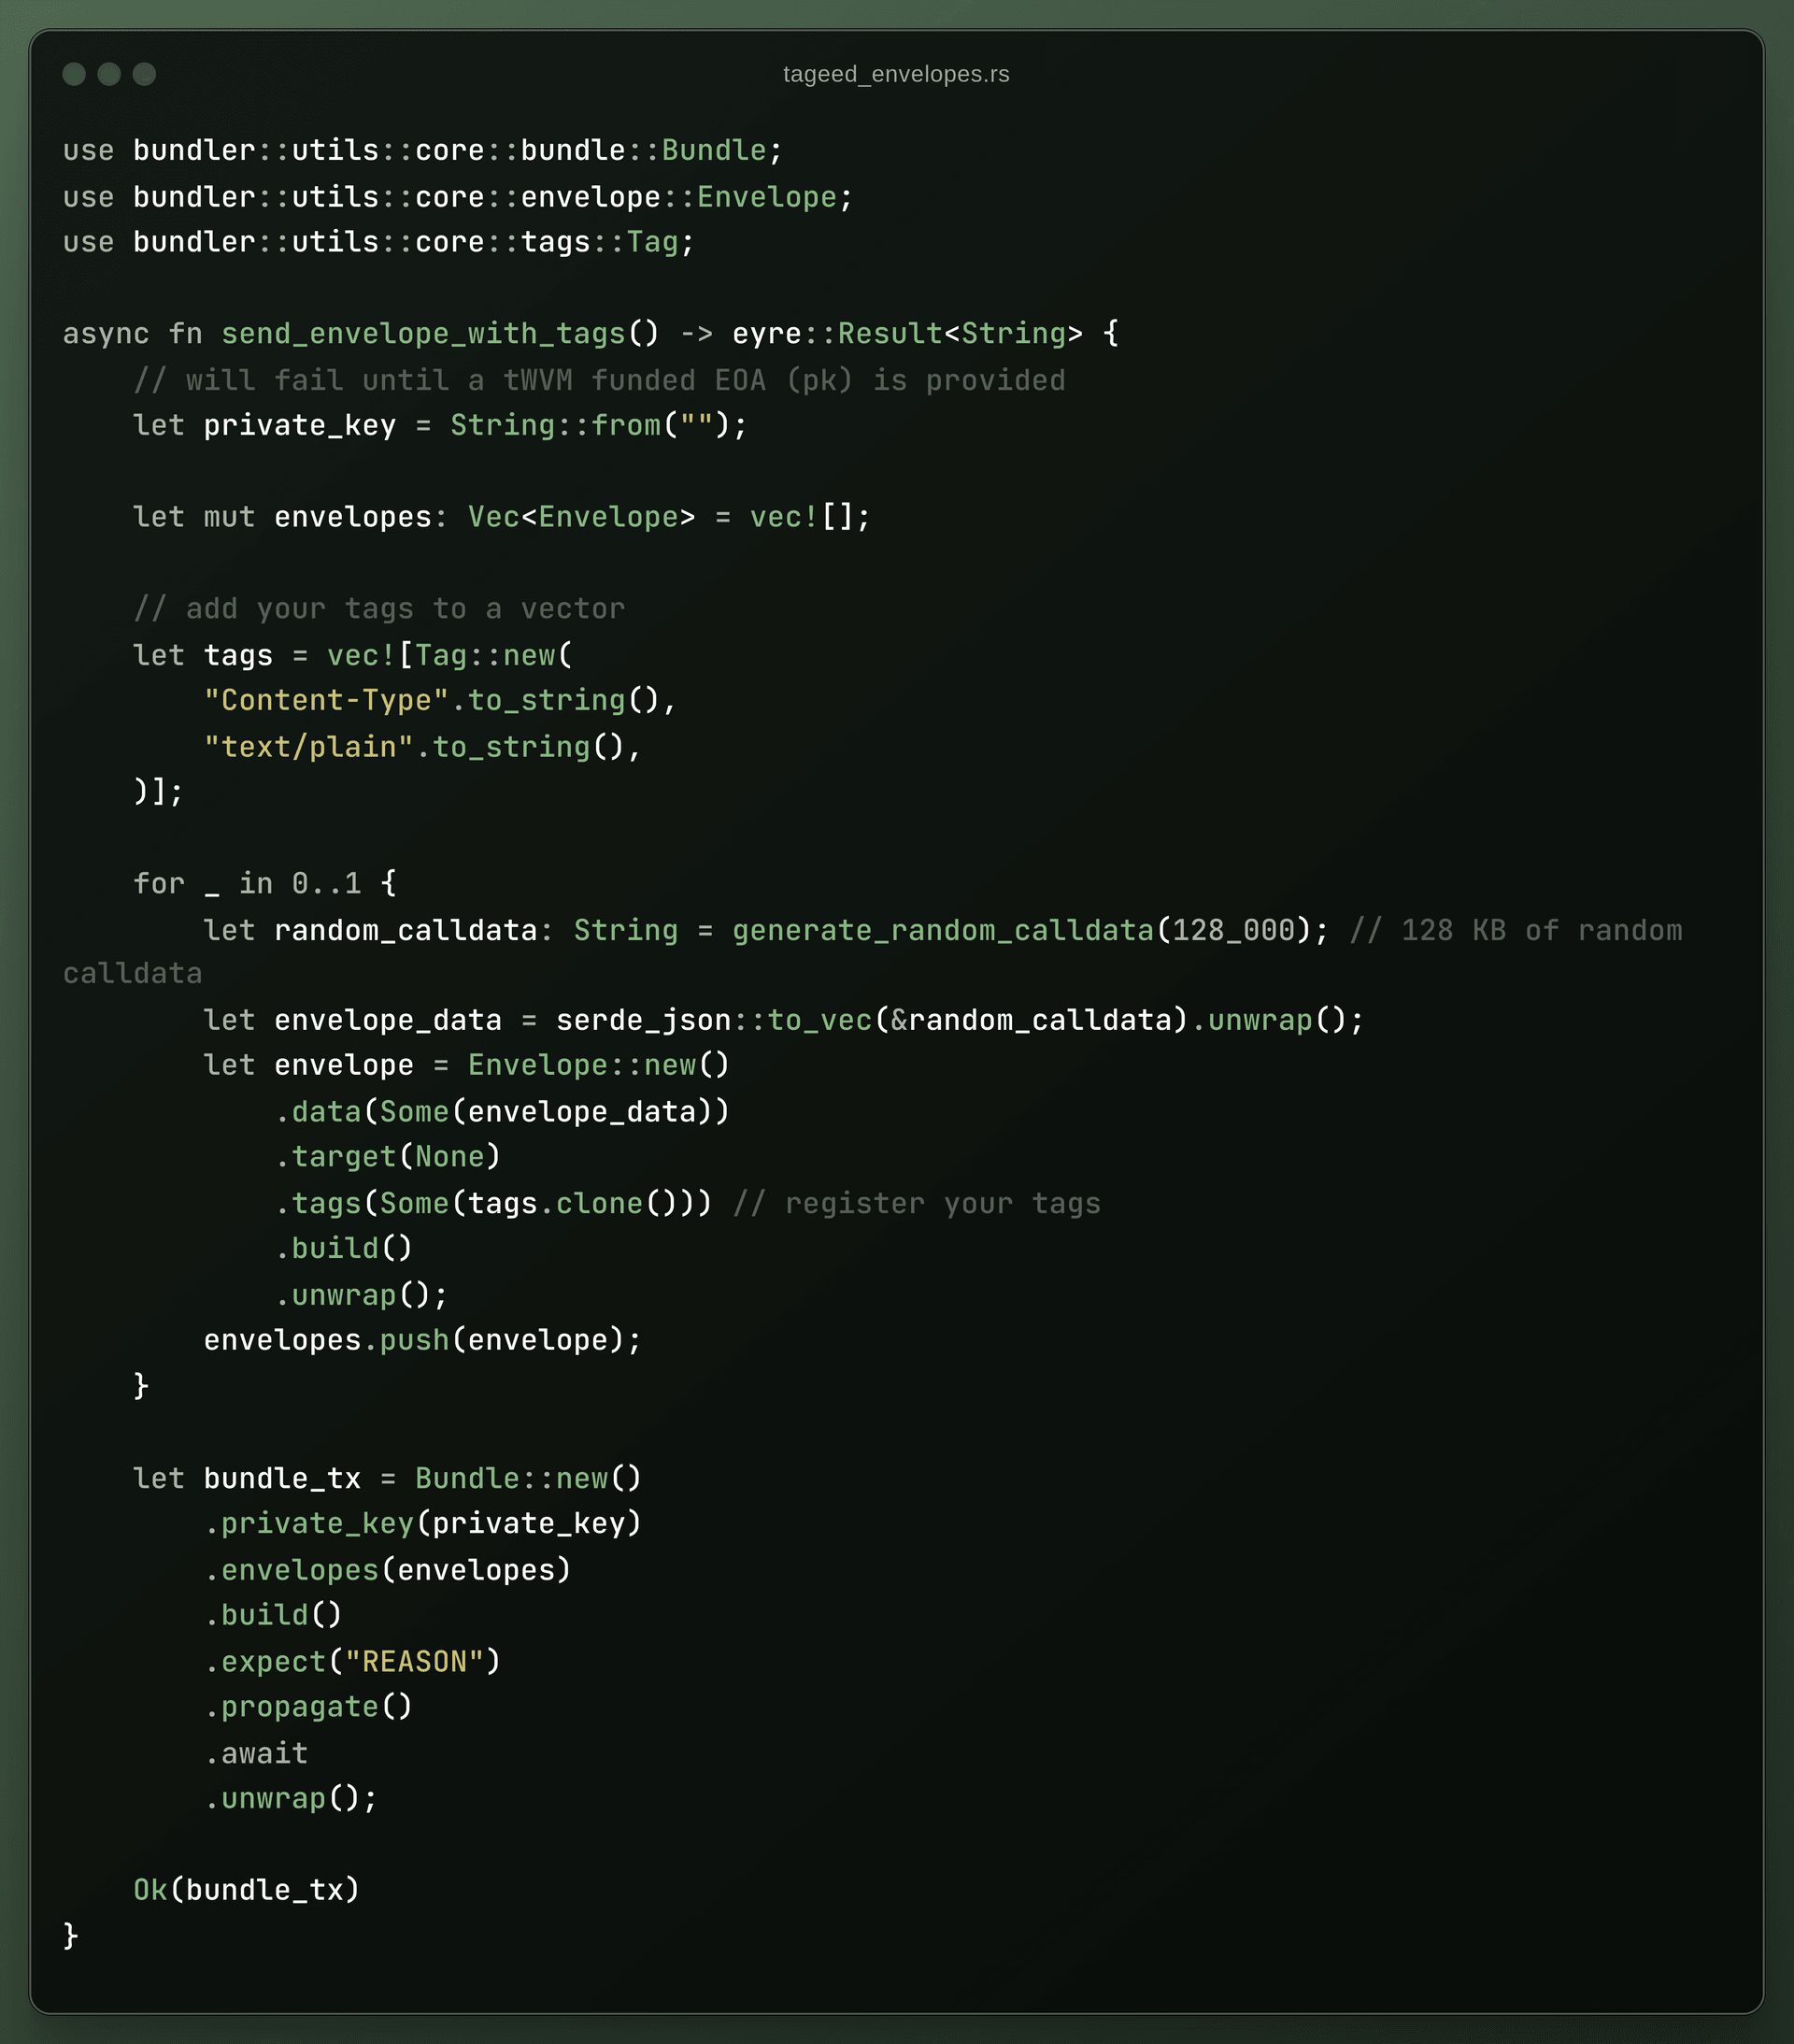Click random_calldata in its let declaration
This screenshot has width=1794, height=2044.
405,930
